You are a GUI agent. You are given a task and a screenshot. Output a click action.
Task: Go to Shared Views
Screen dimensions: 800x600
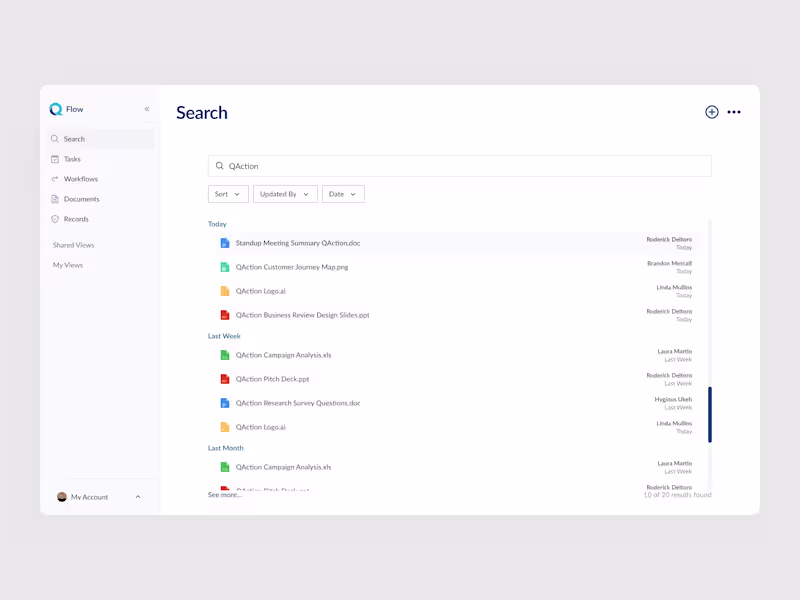pos(72,244)
